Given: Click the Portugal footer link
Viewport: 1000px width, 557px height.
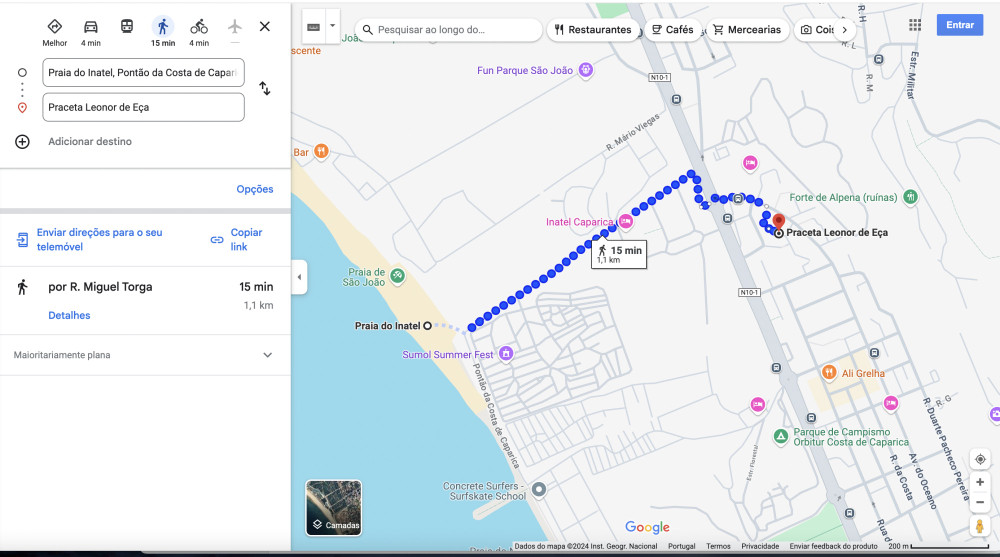Looking at the screenshot, I should pyautogui.click(x=681, y=546).
